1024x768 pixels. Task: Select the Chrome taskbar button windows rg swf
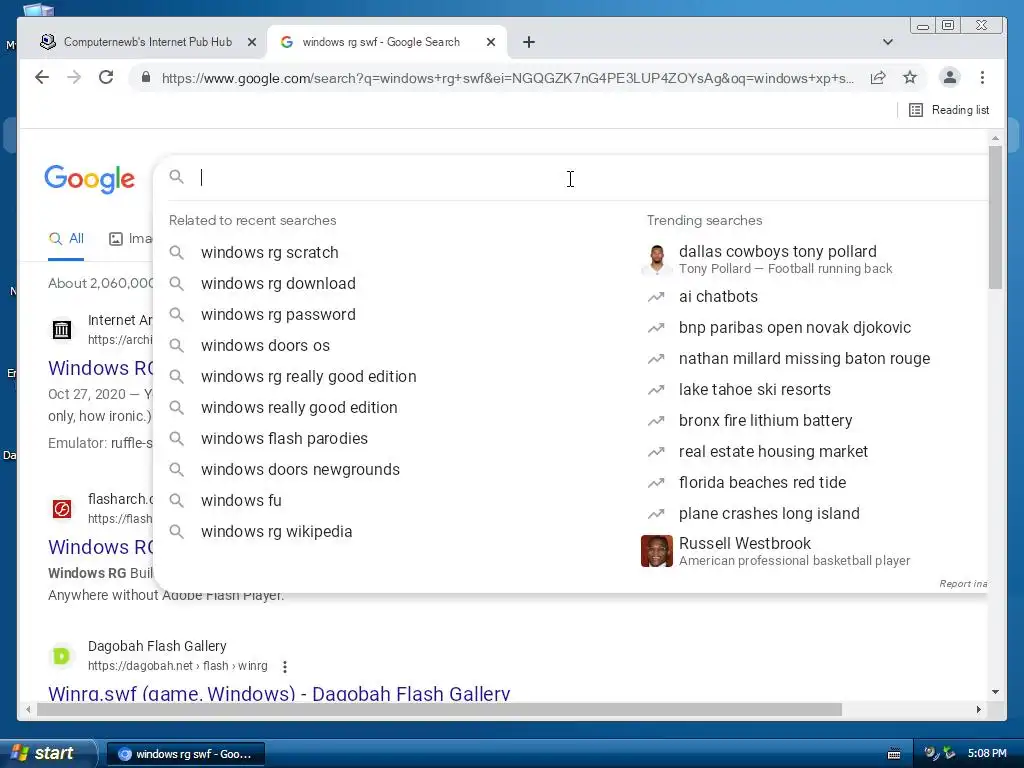pyautogui.click(x=186, y=754)
